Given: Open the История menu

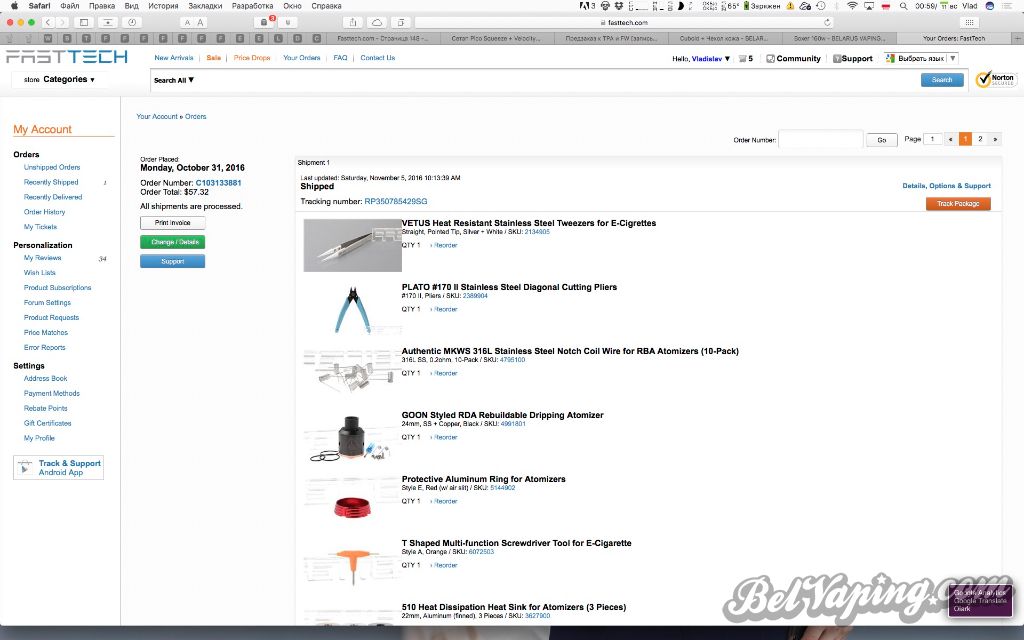Looking at the screenshot, I should pyautogui.click(x=163, y=5).
